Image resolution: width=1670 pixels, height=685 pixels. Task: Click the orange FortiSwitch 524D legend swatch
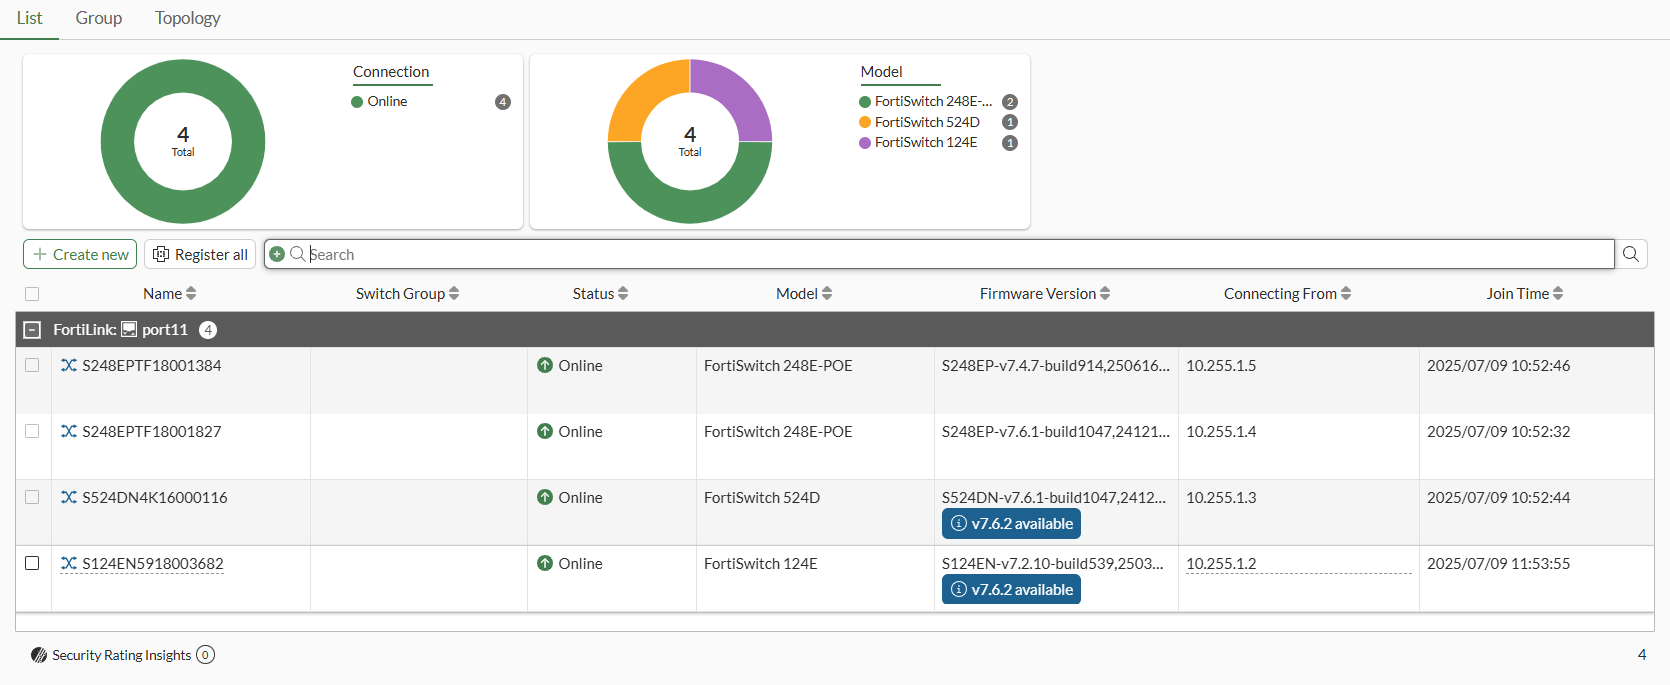coord(865,122)
